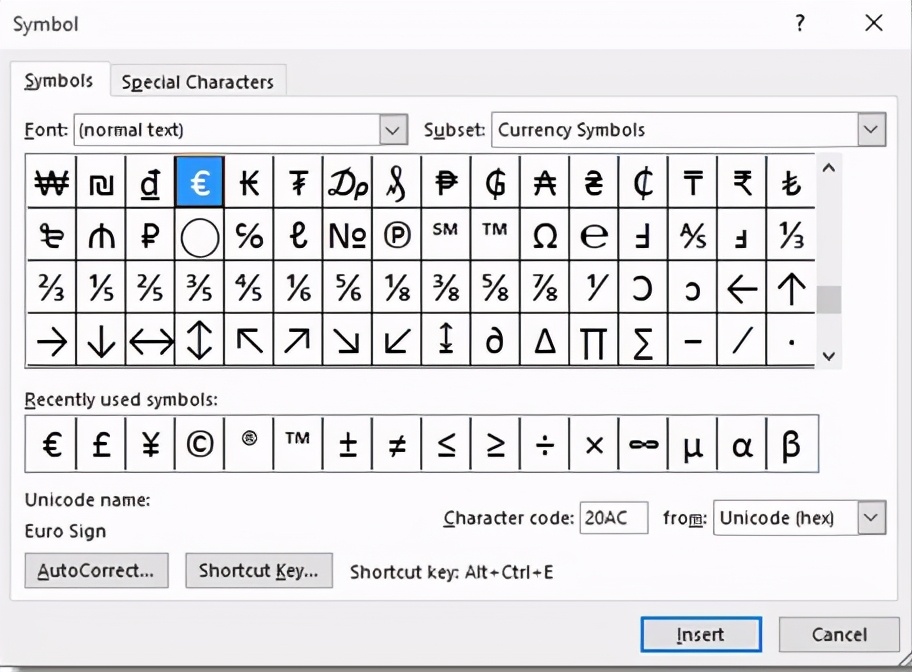Select the Hryvnia currency symbol

coord(593,182)
